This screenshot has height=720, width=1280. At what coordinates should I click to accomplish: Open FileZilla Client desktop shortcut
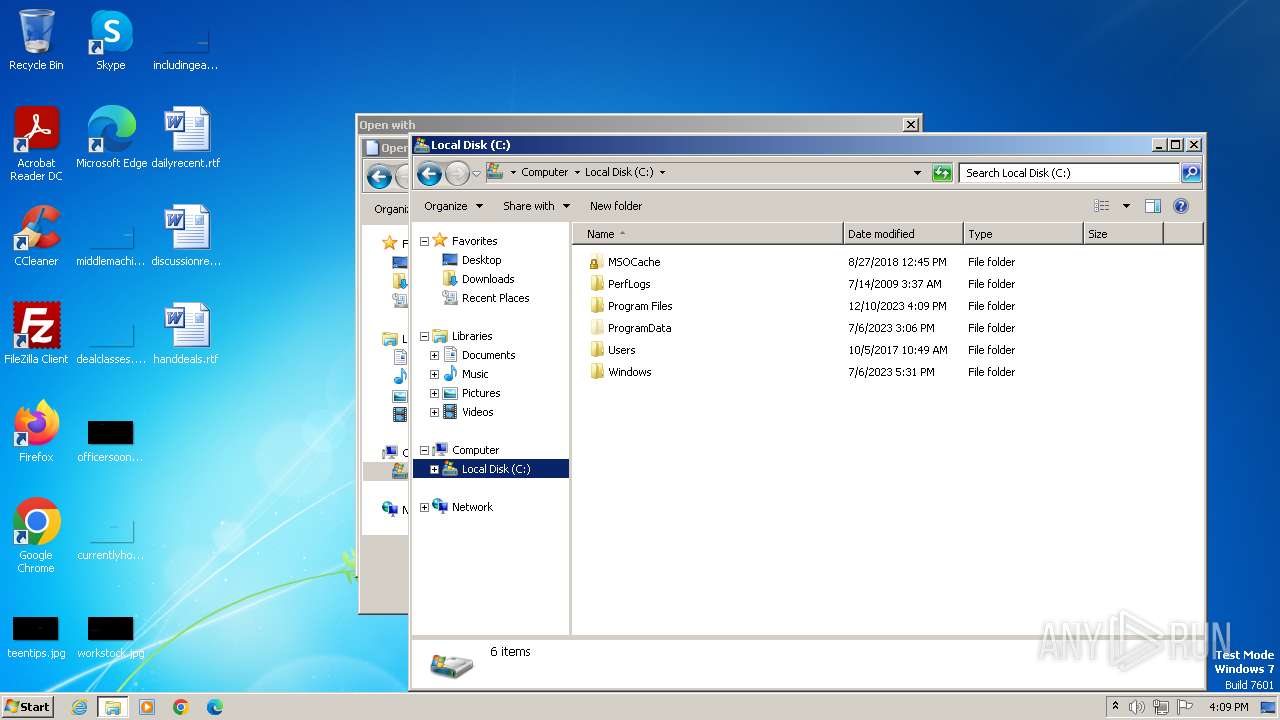click(x=36, y=334)
